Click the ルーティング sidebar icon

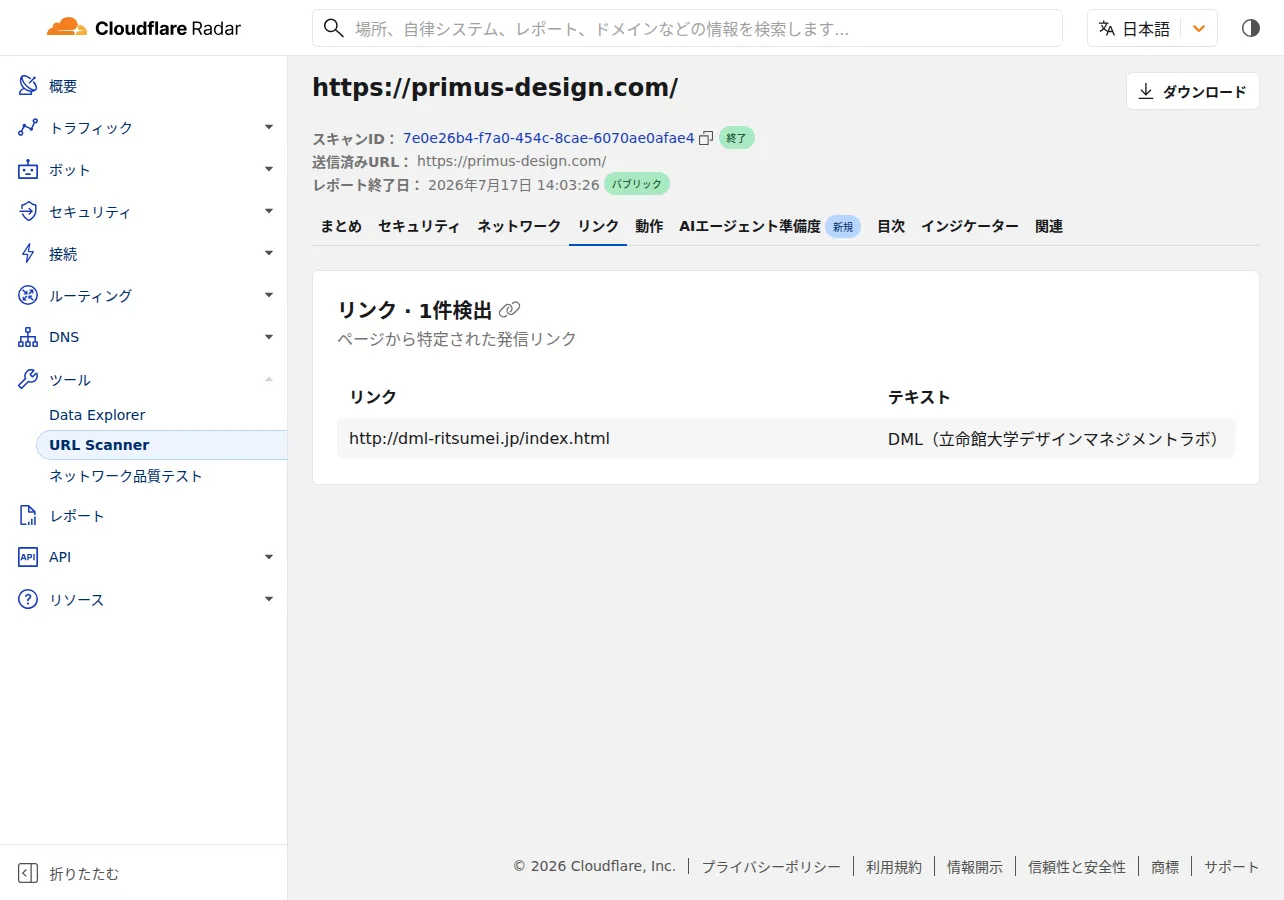[28, 296]
